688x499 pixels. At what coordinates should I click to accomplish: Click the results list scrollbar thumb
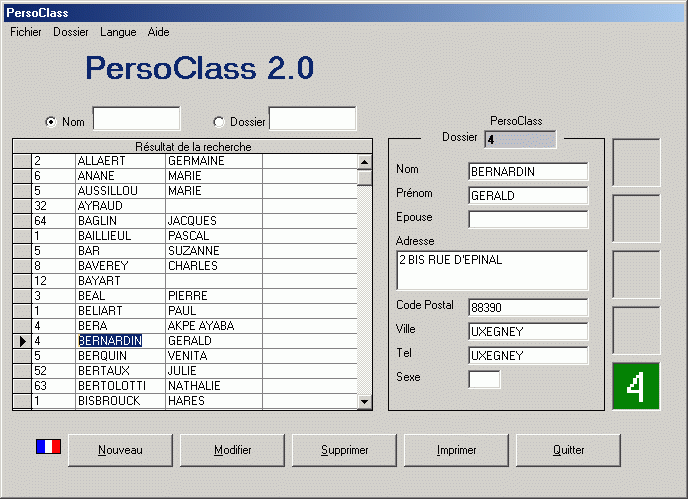point(364,177)
